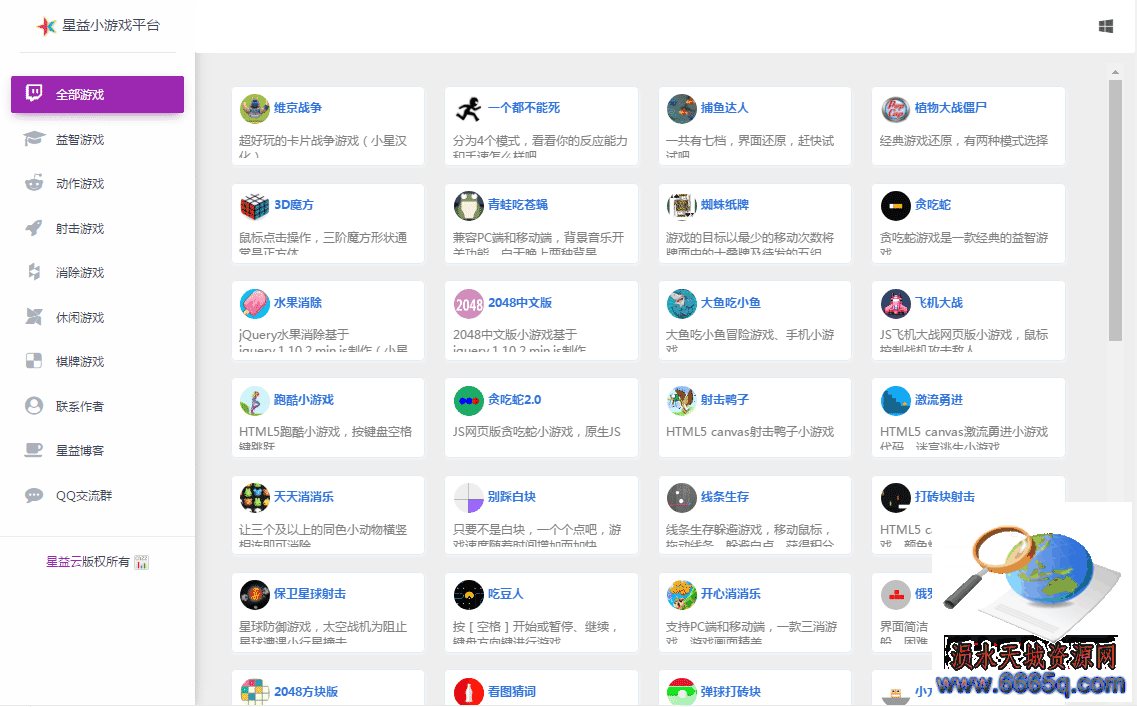The width and height of the screenshot is (1137, 707).
Task: Click the card icon of 蜘蛛纸牌
Action: point(682,206)
